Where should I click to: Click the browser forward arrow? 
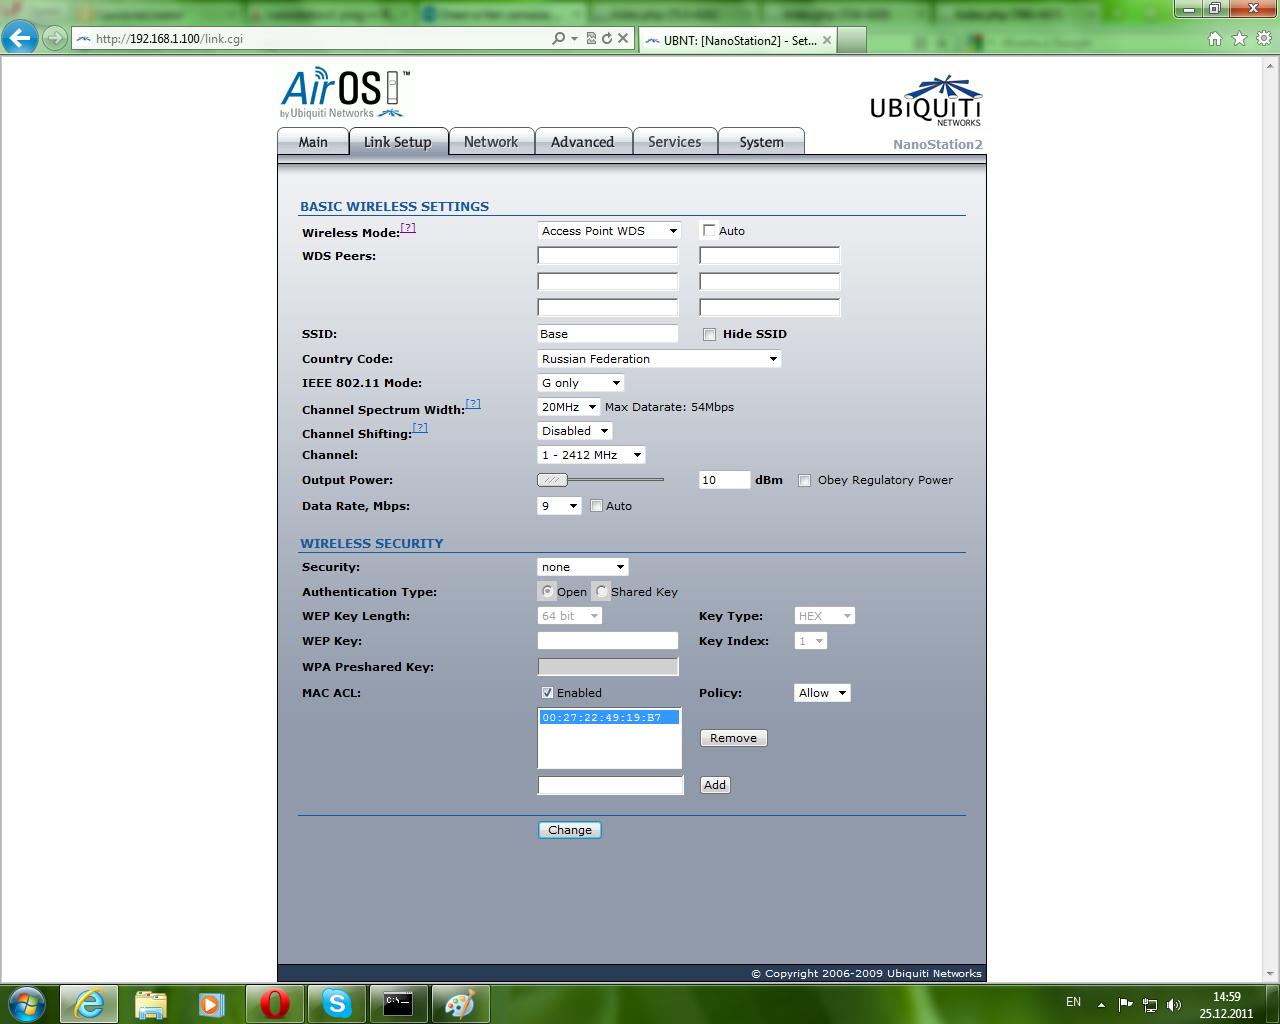coord(55,38)
